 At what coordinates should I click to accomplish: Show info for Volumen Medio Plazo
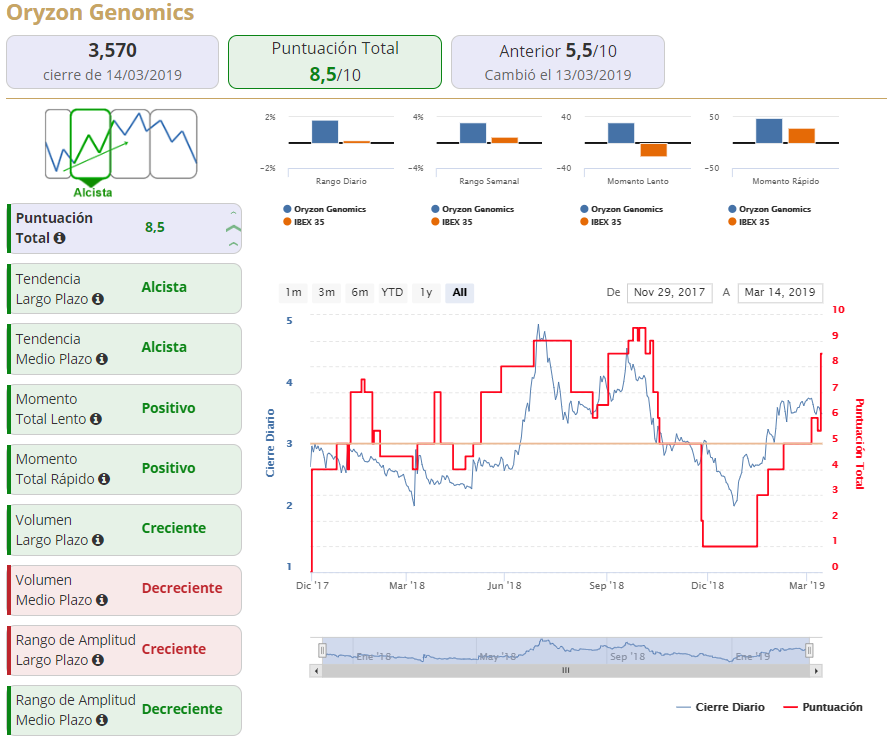coord(102,600)
